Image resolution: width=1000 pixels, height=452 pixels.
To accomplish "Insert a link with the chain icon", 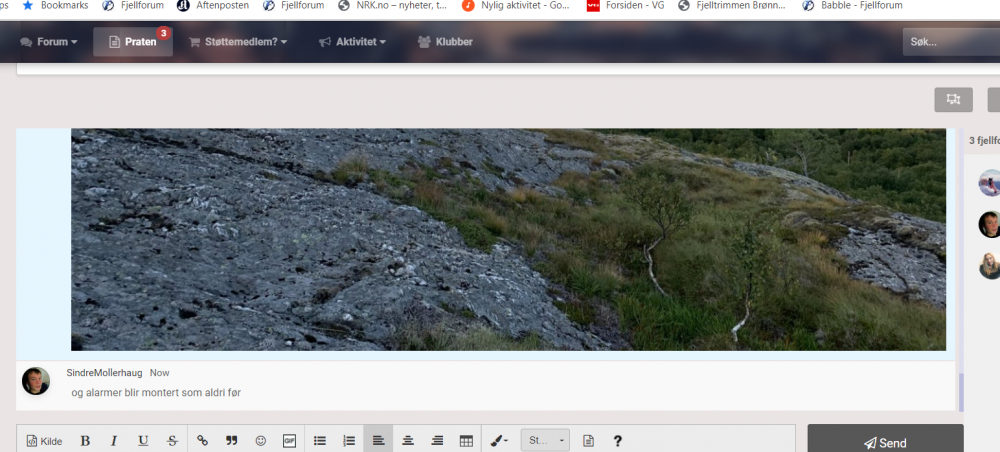I will (202, 440).
